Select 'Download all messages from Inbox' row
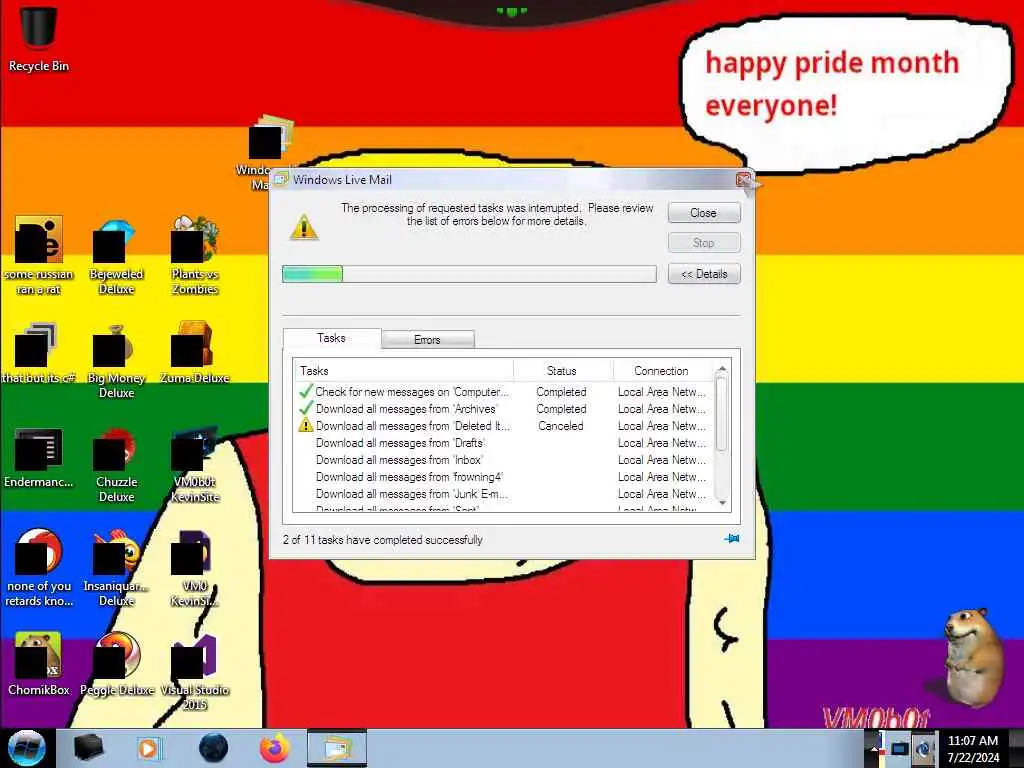Image resolution: width=1024 pixels, height=768 pixels. tap(504, 460)
